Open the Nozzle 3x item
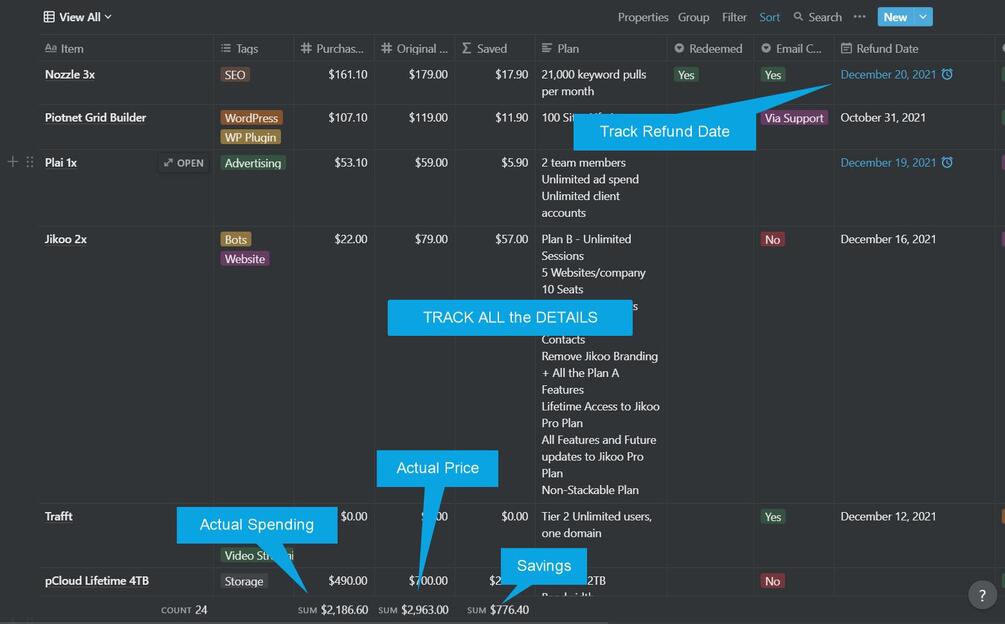The image size is (1005, 624). pyautogui.click(x=70, y=74)
